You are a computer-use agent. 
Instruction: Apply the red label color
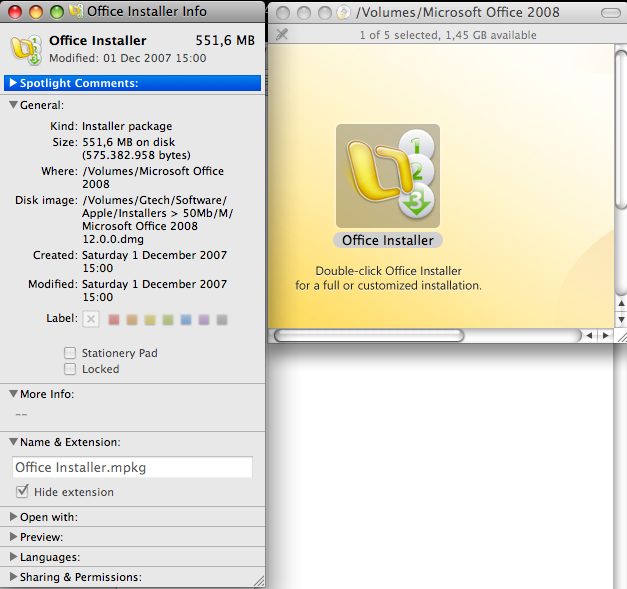point(114,319)
